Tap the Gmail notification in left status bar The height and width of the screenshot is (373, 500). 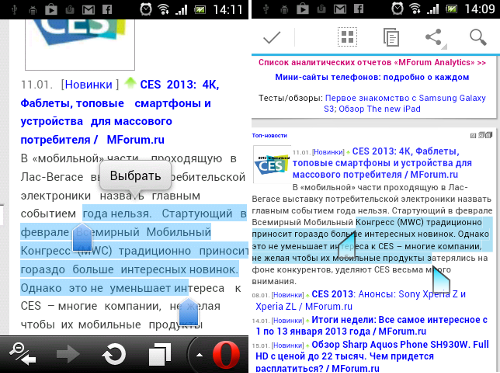click(88, 10)
